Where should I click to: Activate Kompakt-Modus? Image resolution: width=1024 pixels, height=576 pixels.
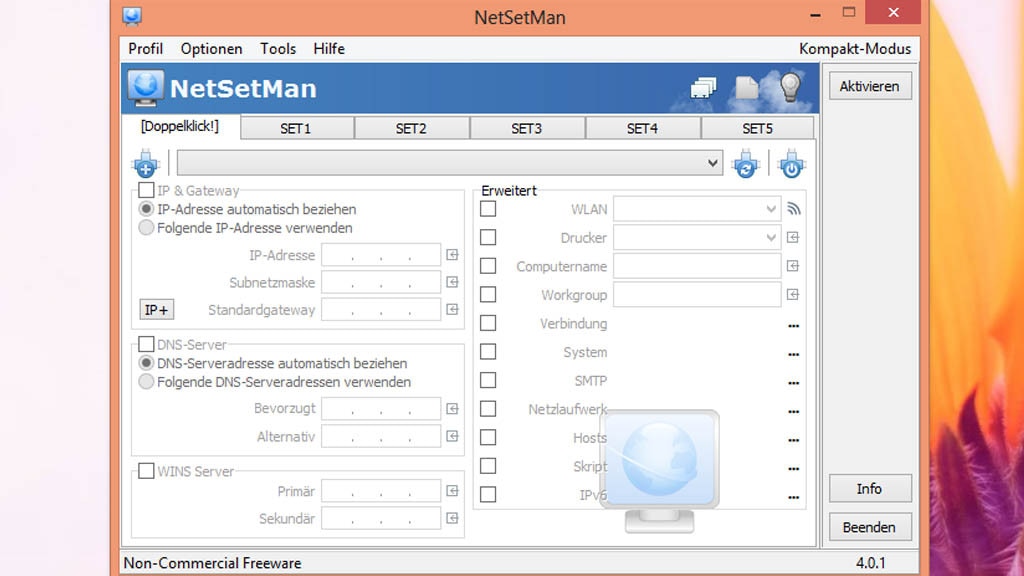(855, 48)
